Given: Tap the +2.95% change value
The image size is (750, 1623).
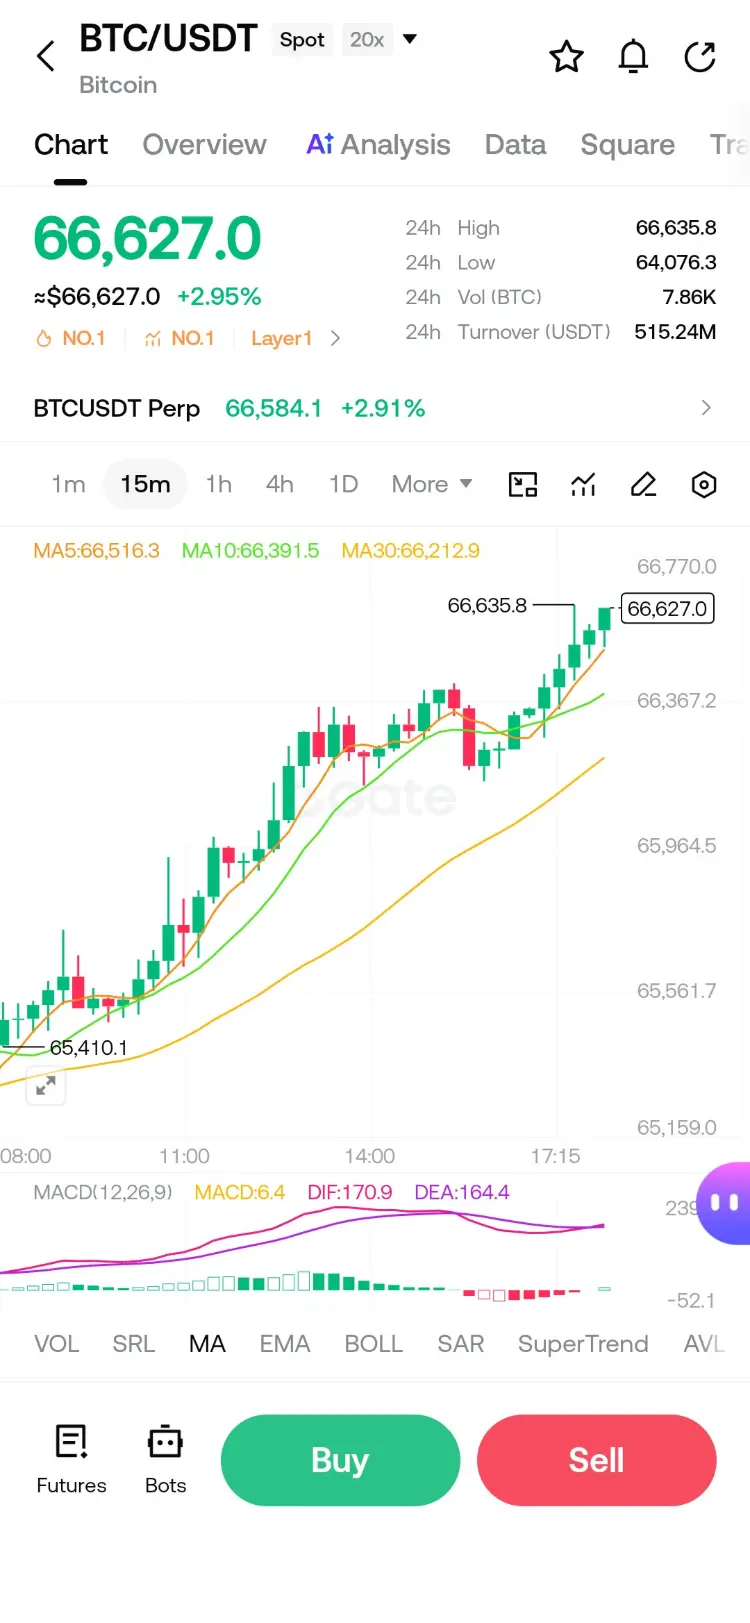Looking at the screenshot, I should pos(219,297).
